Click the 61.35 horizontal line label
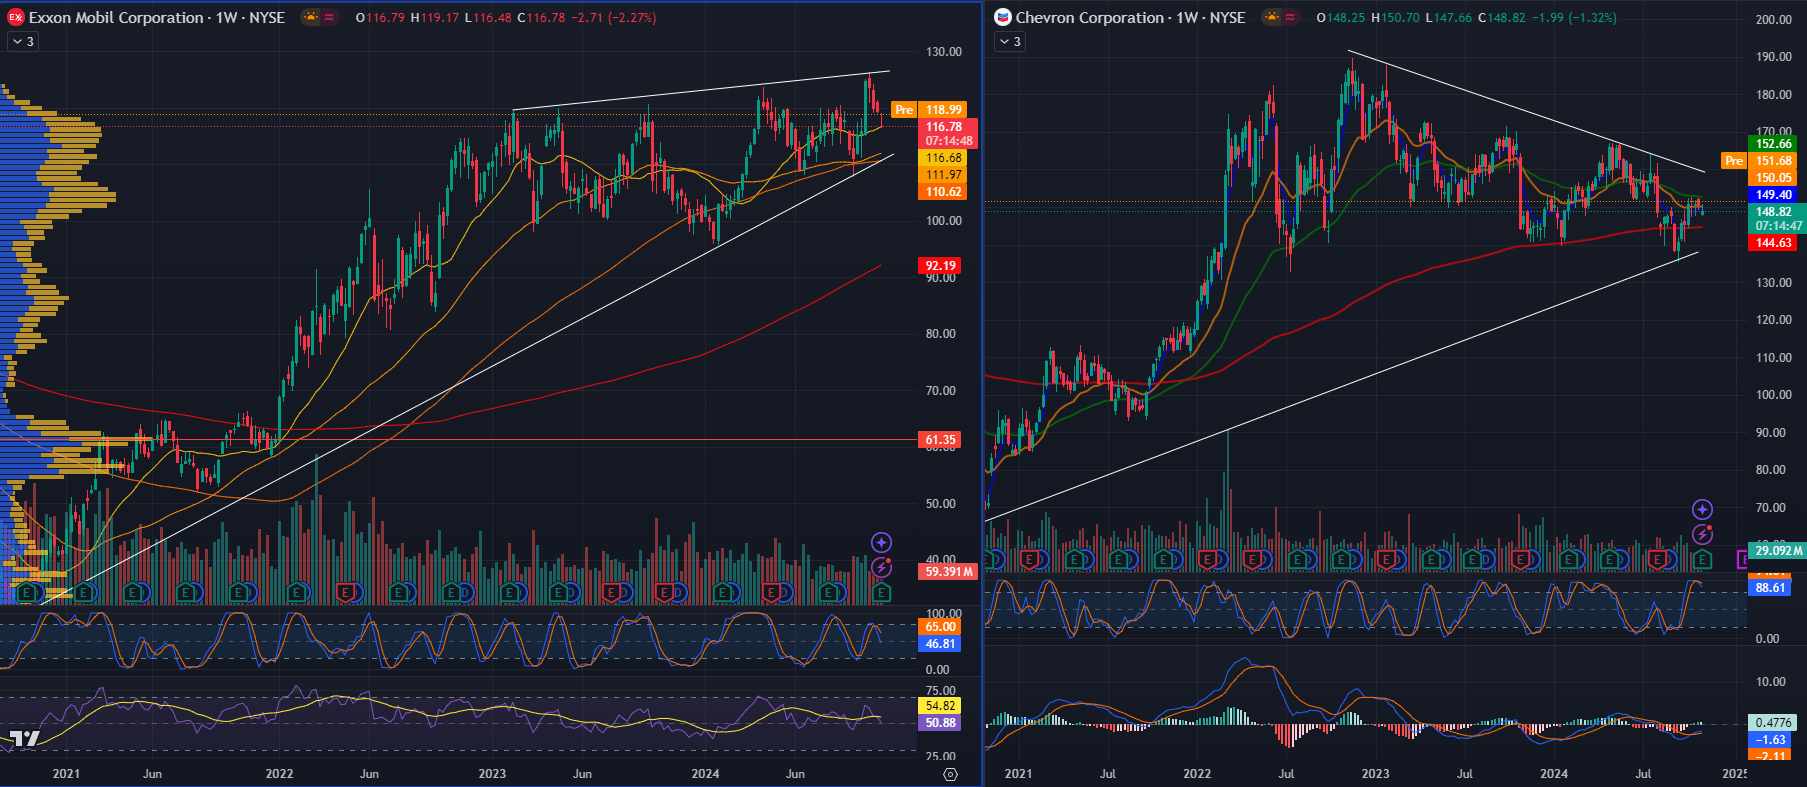Image resolution: width=1807 pixels, height=787 pixels. point(939,440)
